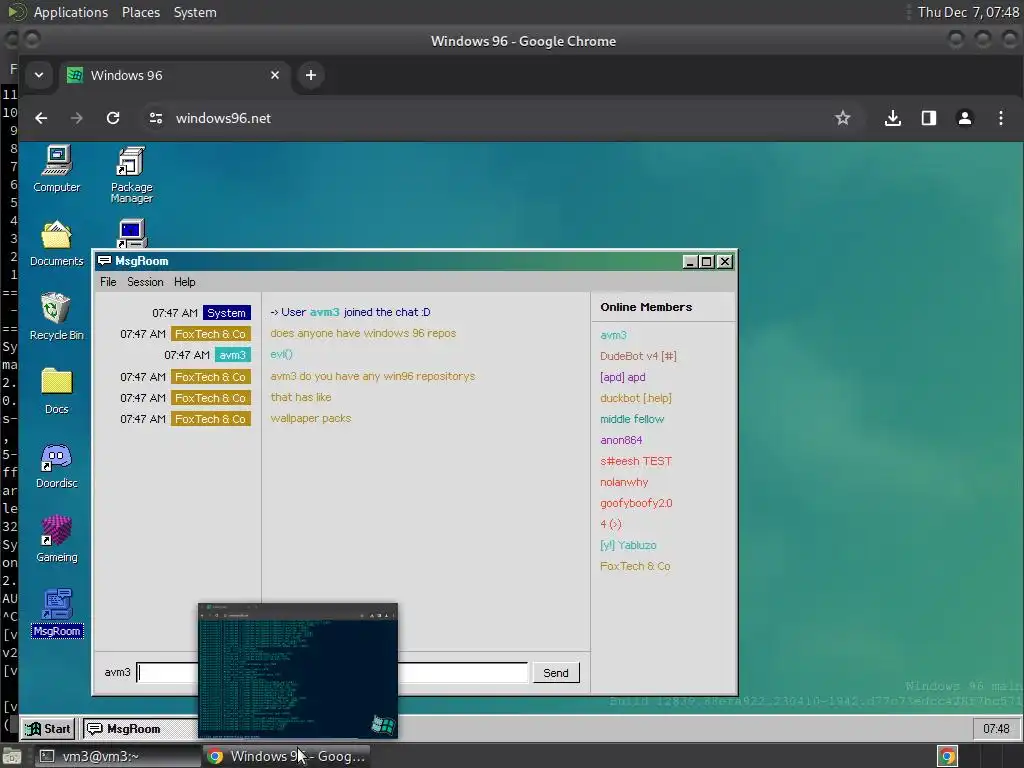This screenshot has width=1024, height=768.
Task: Select member s#eesh TEST
Action: point(635,461)
